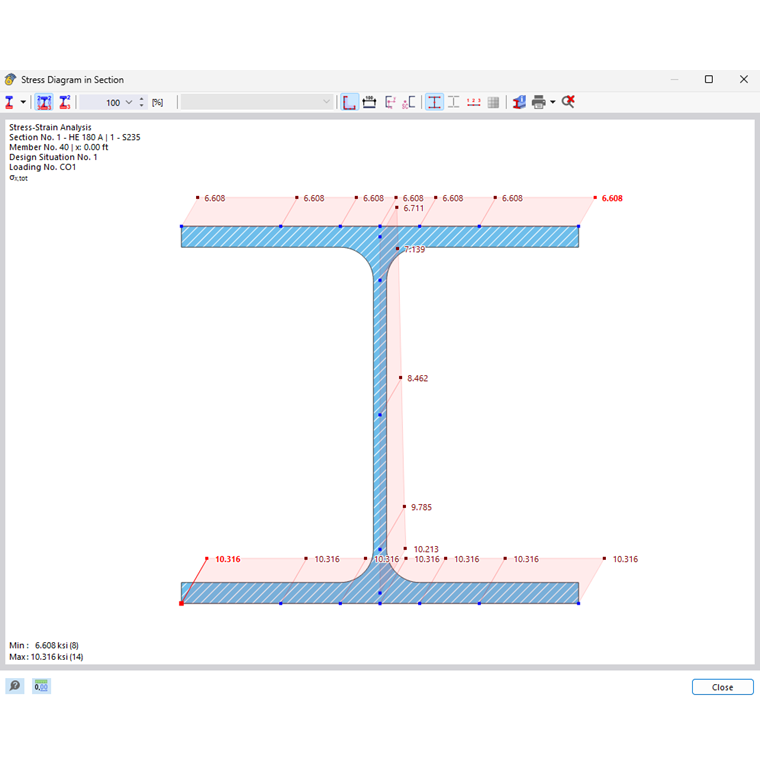Click the stress point numbering icon
760x772 pixels.
click(x=474, y=102)
